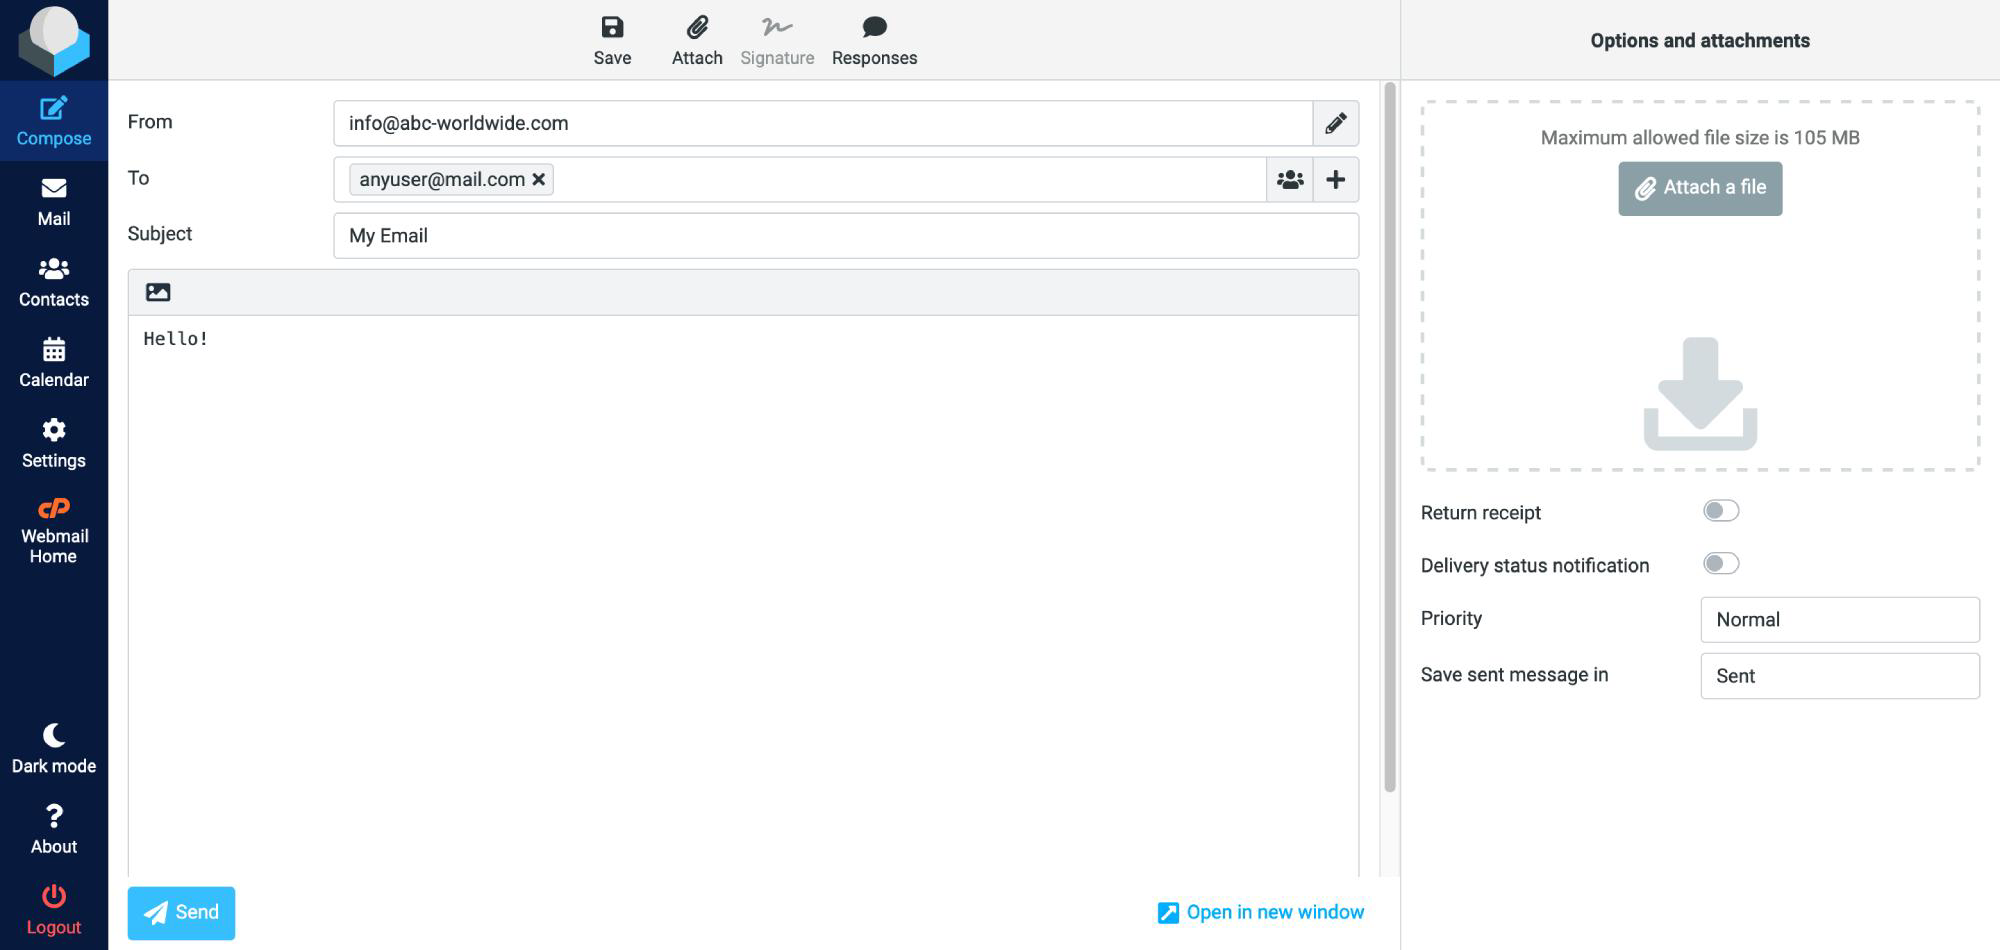Go to Mail in the sidebar
The image size is (2000, 950).
[54, 202]
